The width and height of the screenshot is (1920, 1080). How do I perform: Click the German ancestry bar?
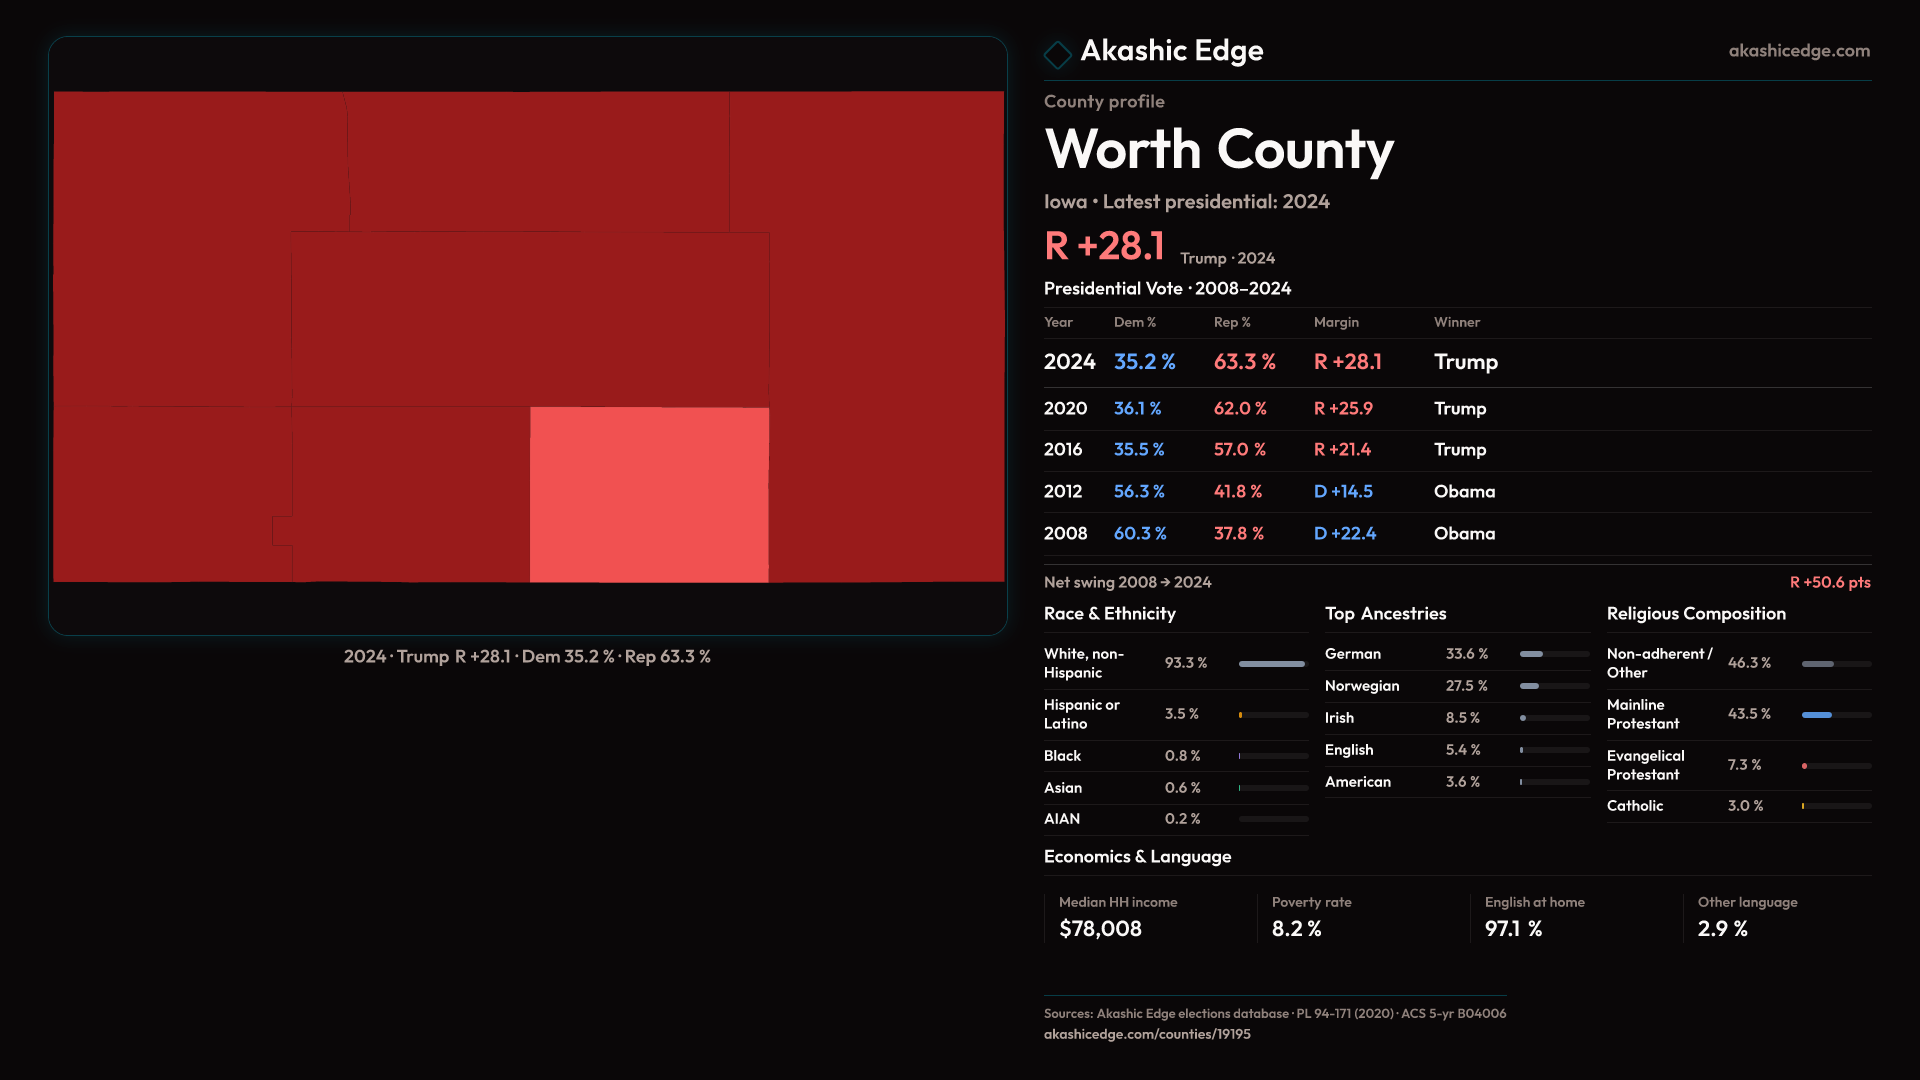[1531, 654]
